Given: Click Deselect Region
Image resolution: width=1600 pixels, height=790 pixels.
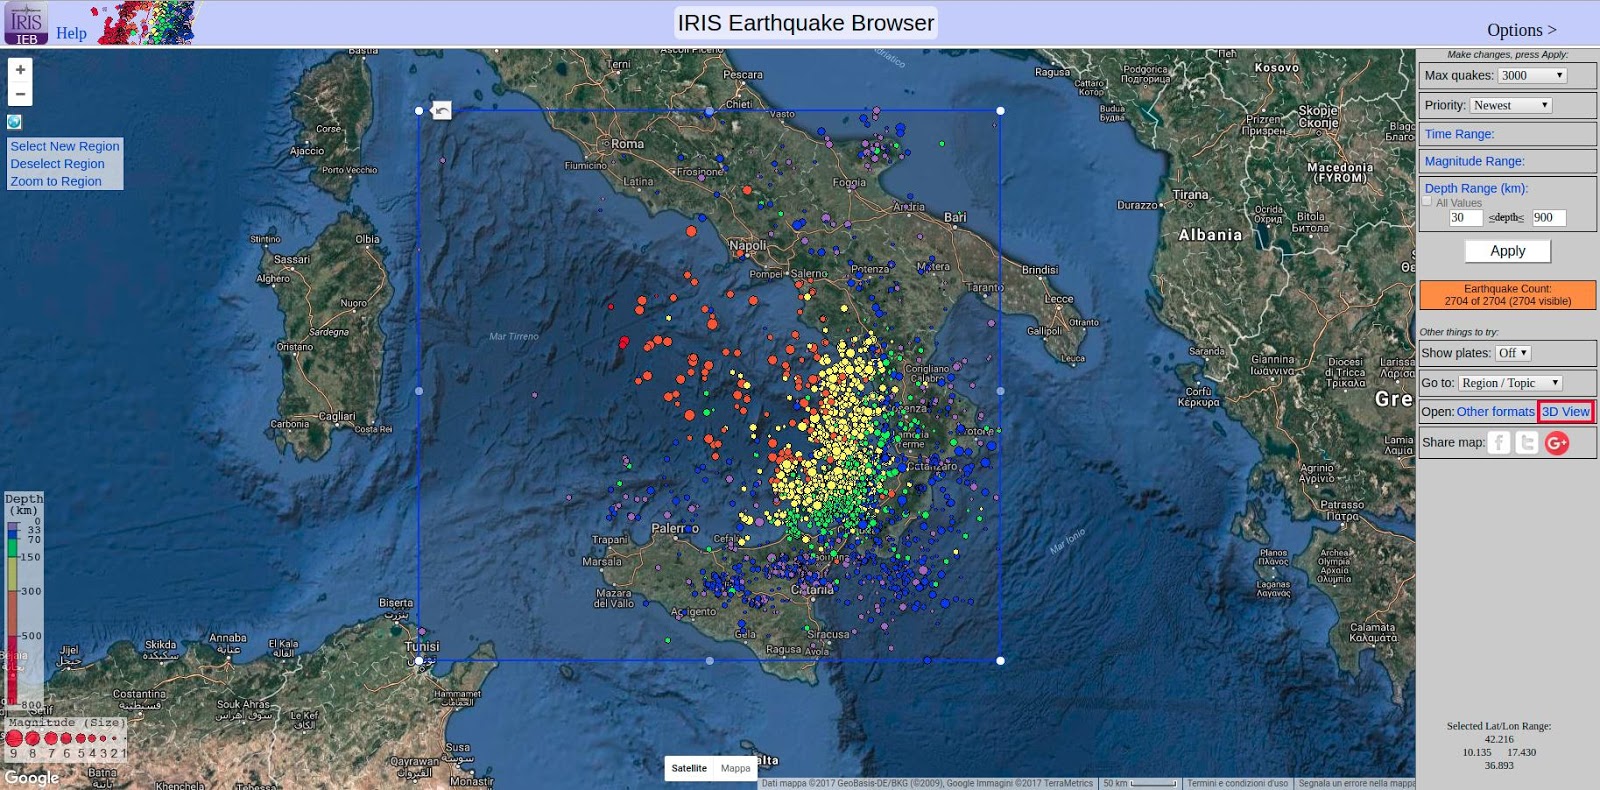Looking at the screenshot, I should (57, 164).
